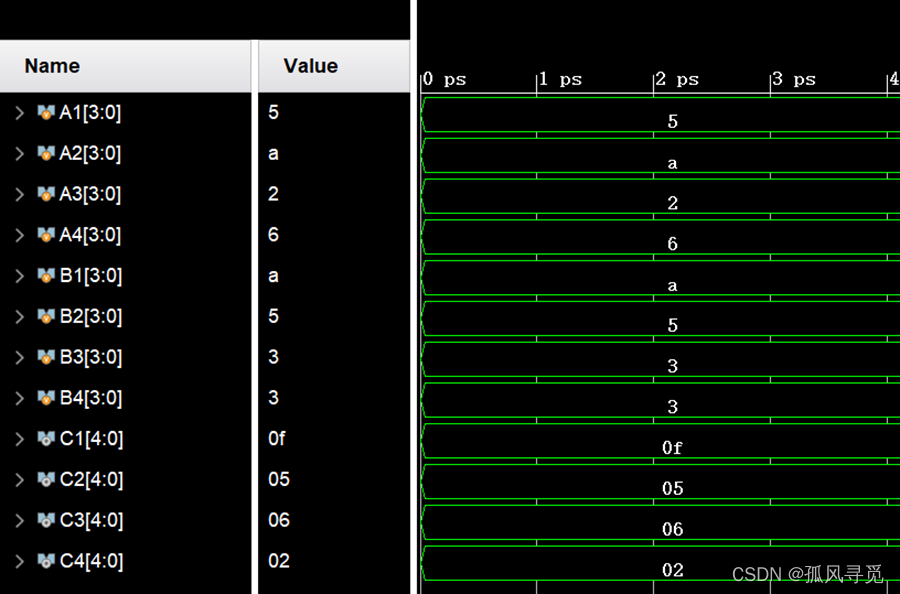Viewport: 900px width, 594px height.
Task: Select the B2[3:0] signal name
Action: (91, 317)
